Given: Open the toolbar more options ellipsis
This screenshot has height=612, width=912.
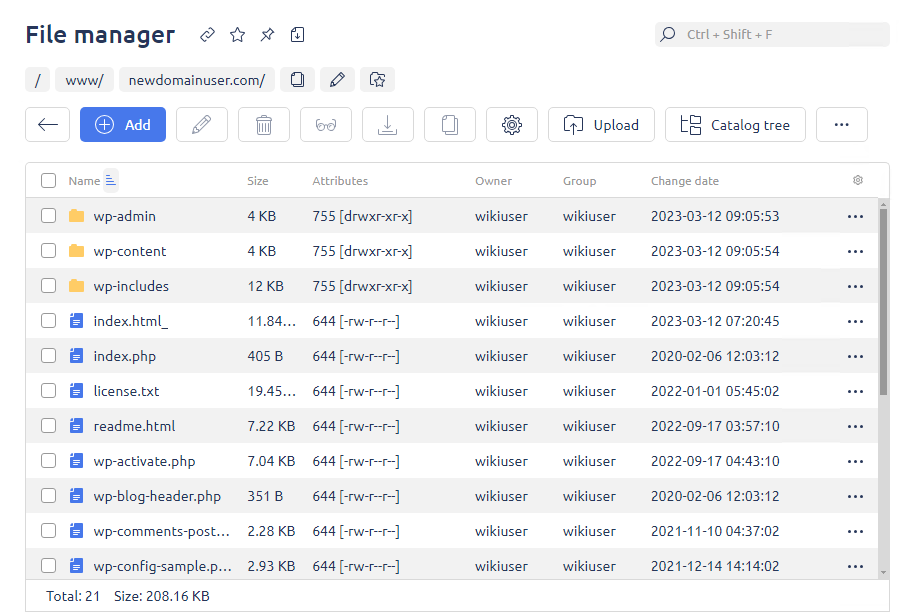Looking at the screenshot, I should [842, 124].
